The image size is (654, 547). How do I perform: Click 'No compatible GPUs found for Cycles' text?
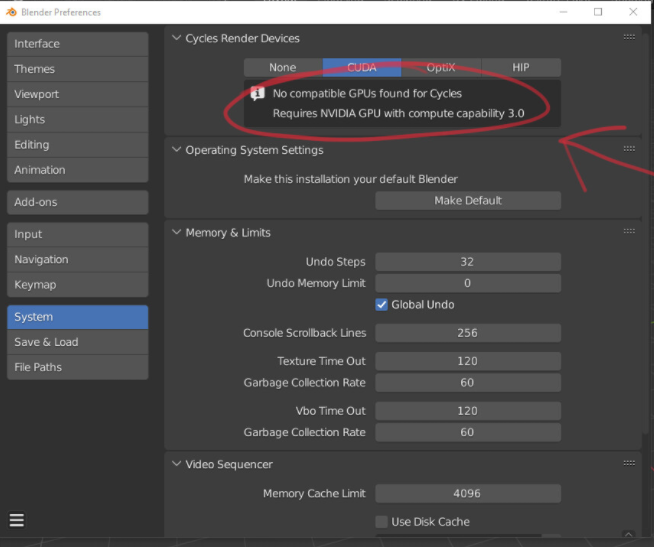coord(367,93)
